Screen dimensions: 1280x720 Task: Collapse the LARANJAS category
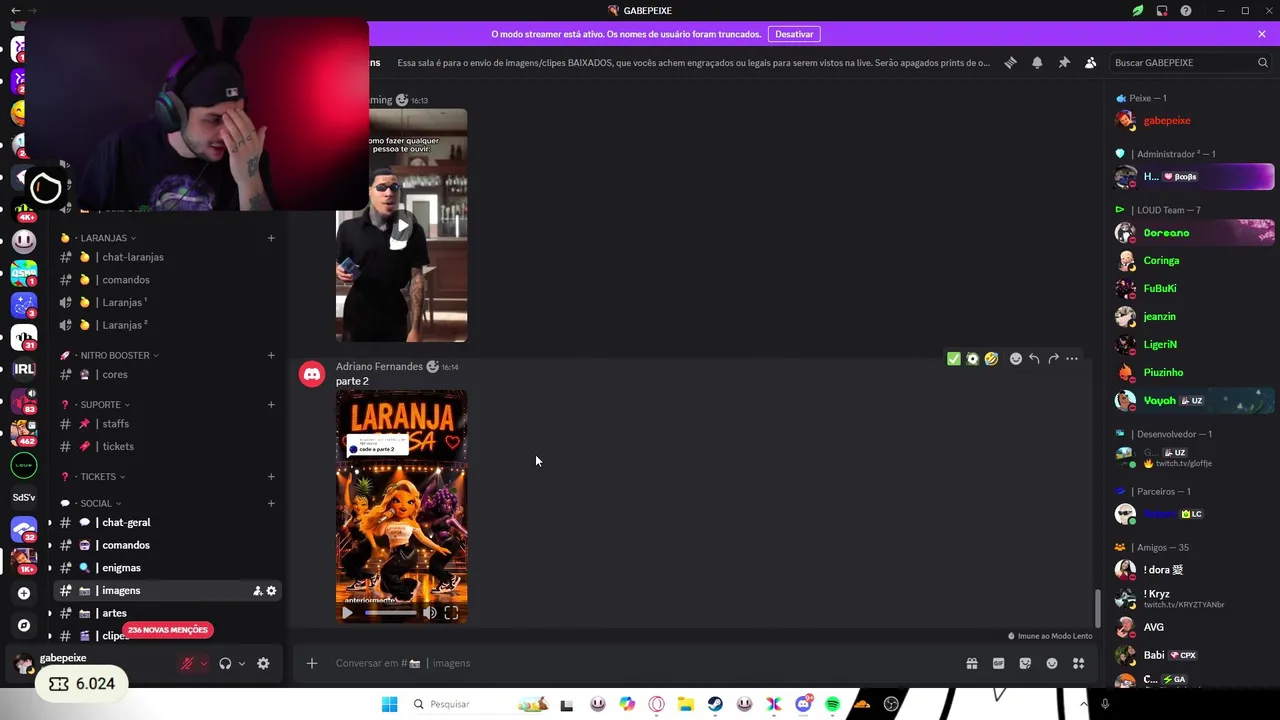(x=104, y=238)
